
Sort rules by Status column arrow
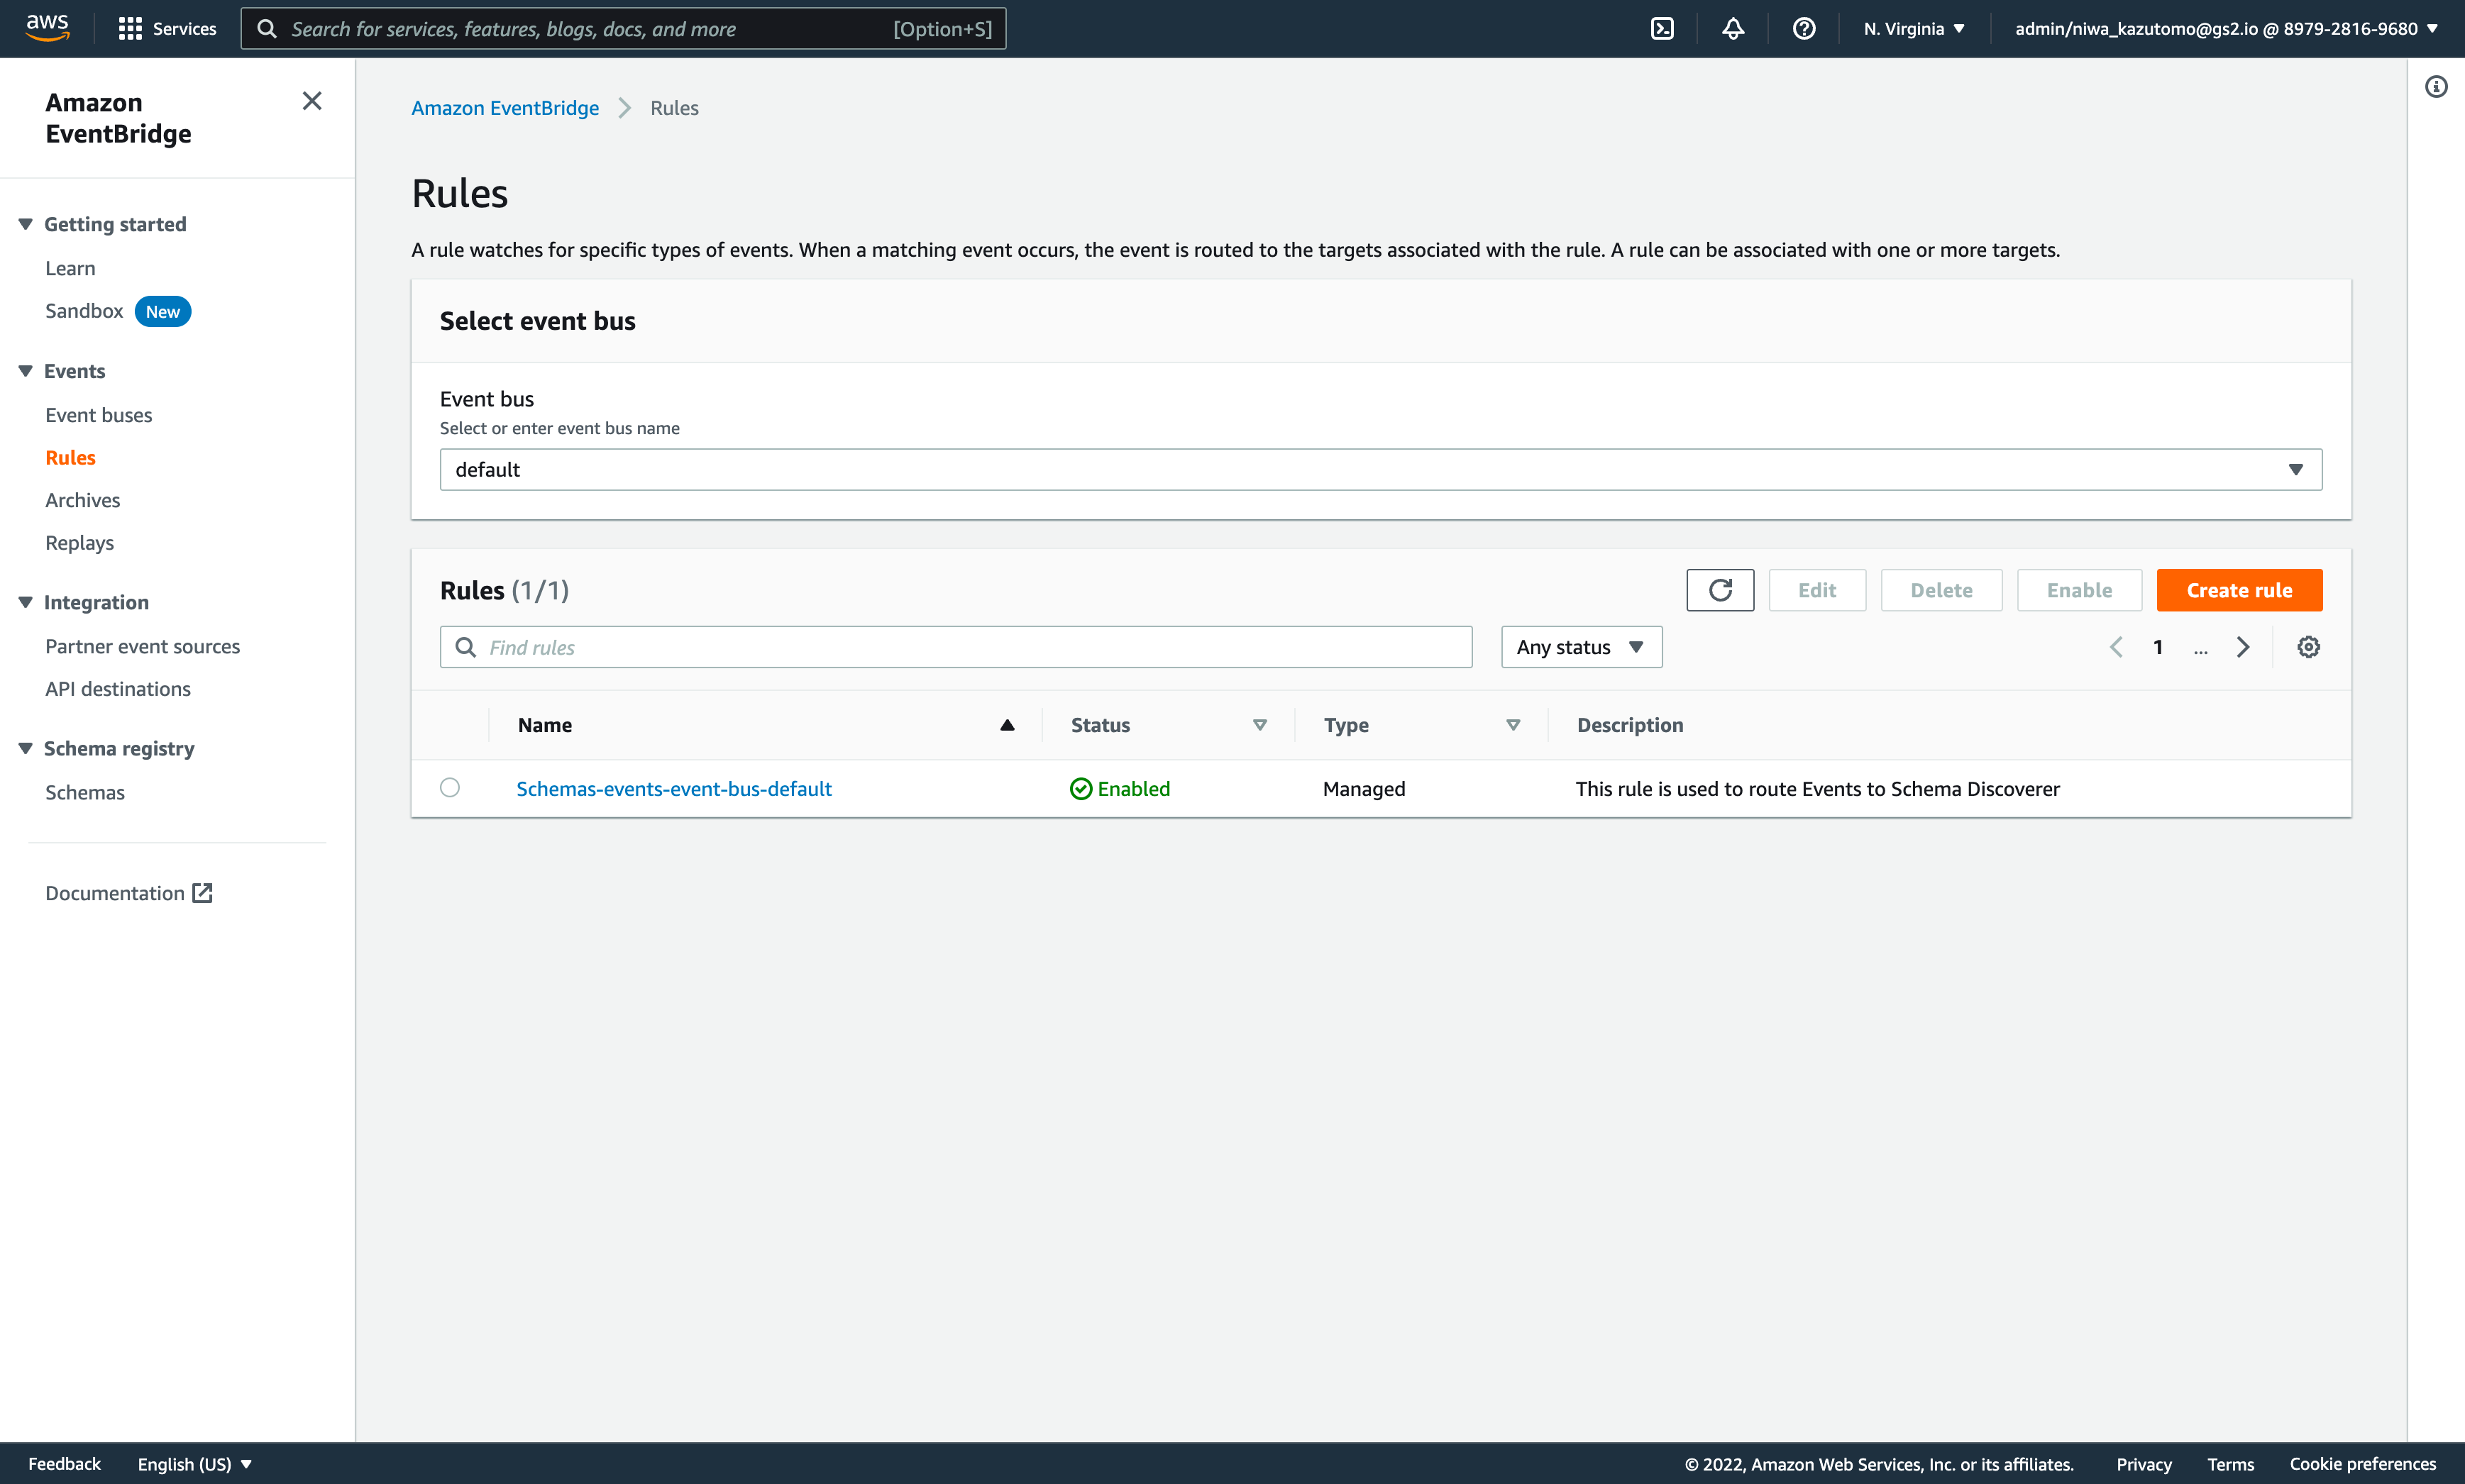pos(1260,725)
